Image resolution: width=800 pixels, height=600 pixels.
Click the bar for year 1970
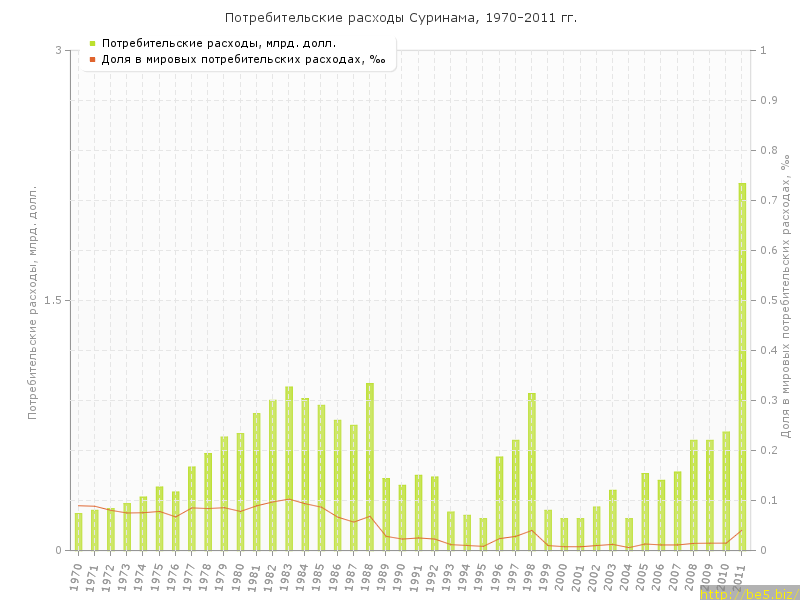[x=79, y=531]
